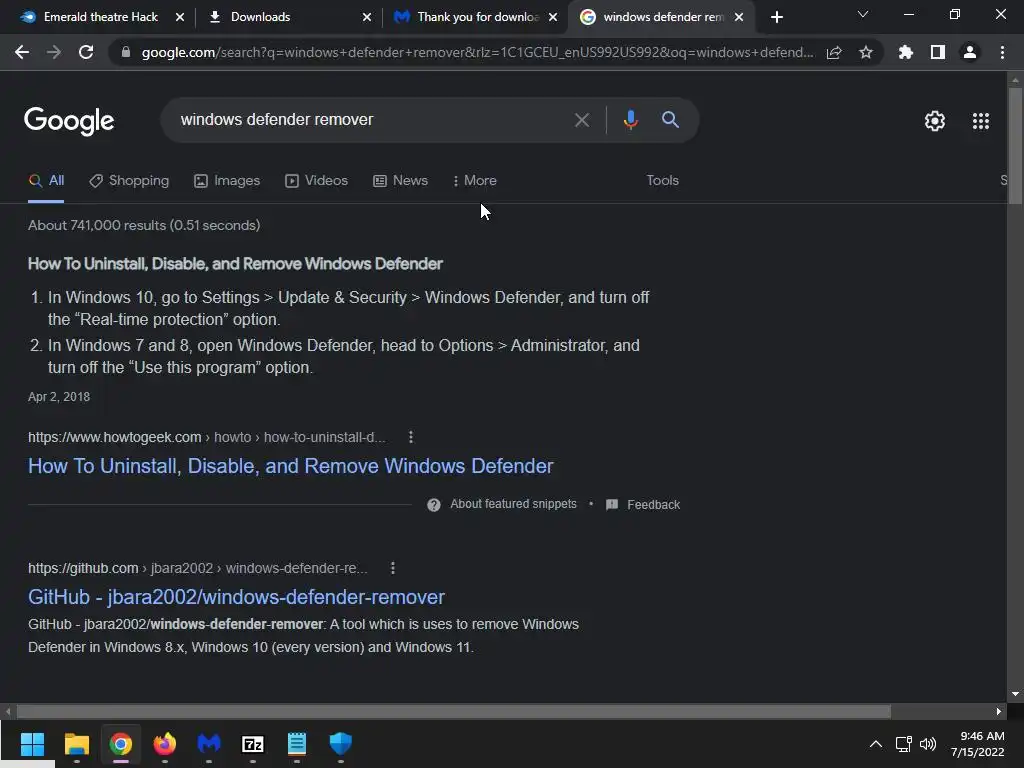The image size is (1024, 768).
Task: Open GitHub result options menu
Action: [x=392, y=568]
